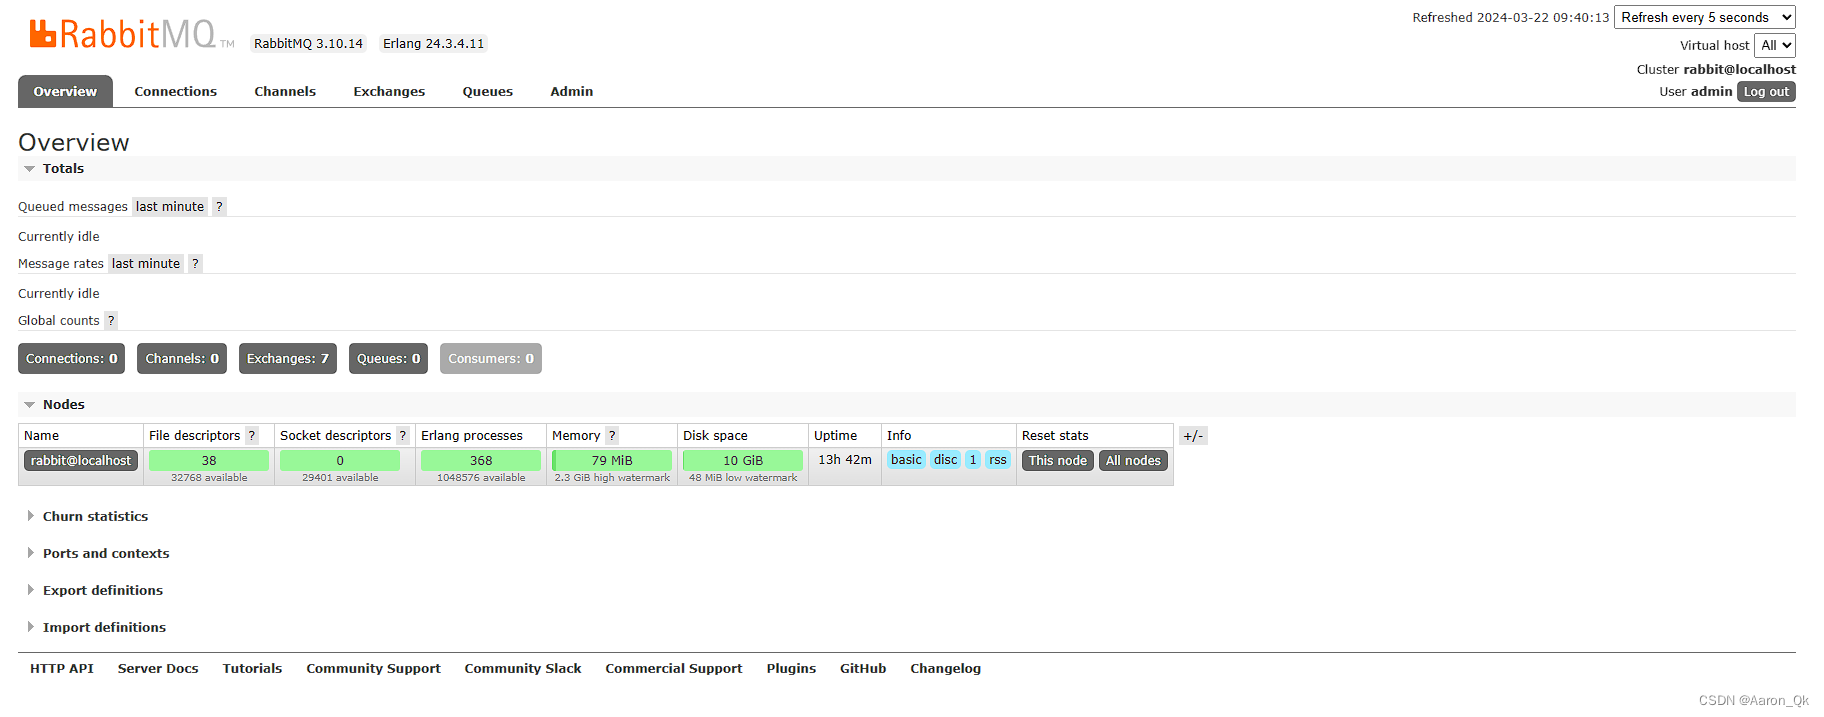
Task: Open rabbit@localhost node details
Action: click(81, 461)
